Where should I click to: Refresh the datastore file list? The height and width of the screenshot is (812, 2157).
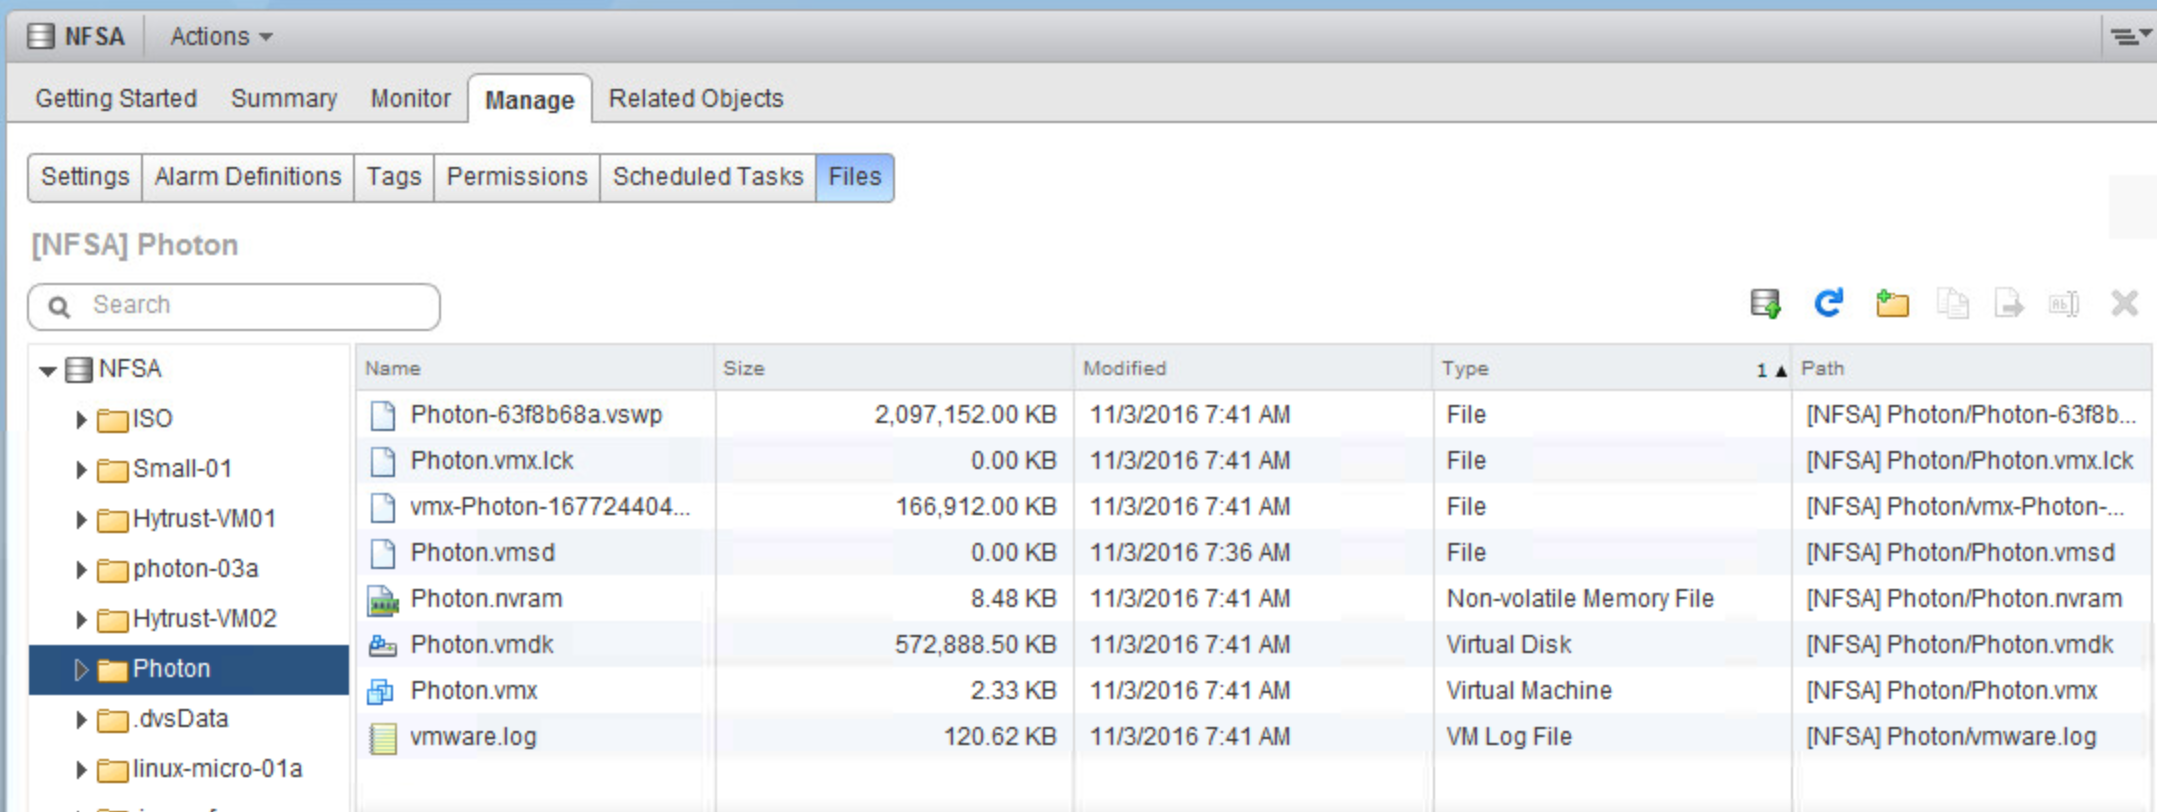click(x=1829, y=304)
